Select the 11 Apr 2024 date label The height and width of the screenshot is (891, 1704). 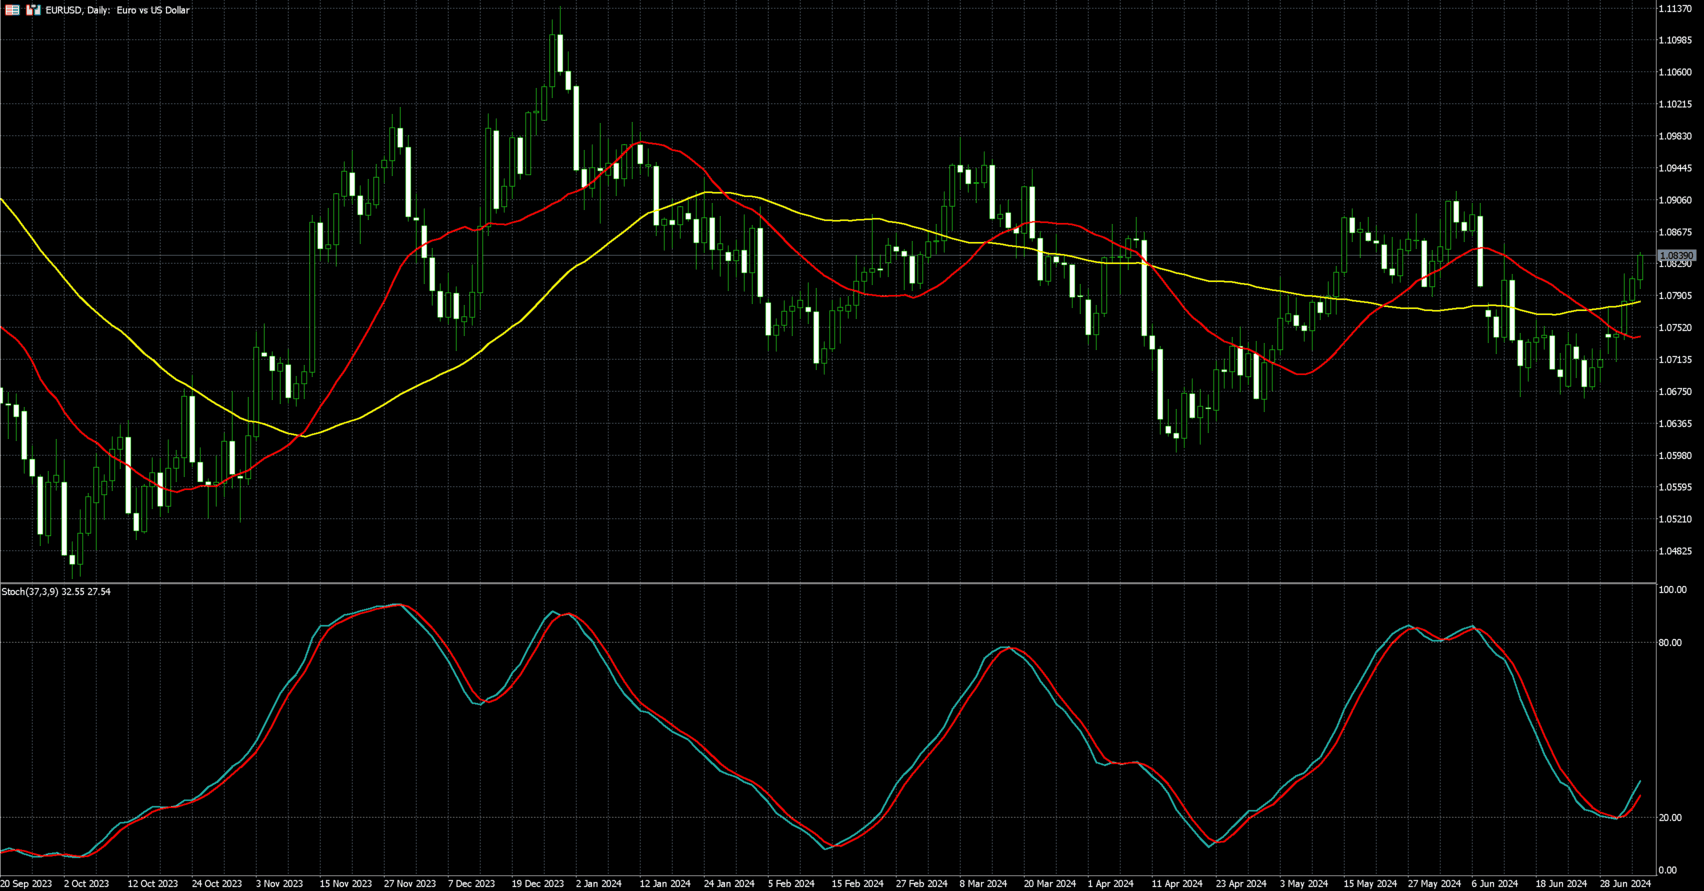pyautogui.click(x=1177, y=884)
